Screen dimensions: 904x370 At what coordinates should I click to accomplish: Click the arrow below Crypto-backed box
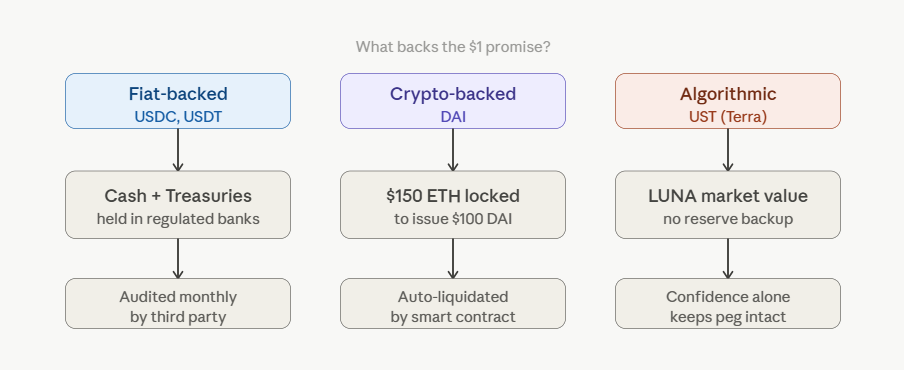pos(453,150)
